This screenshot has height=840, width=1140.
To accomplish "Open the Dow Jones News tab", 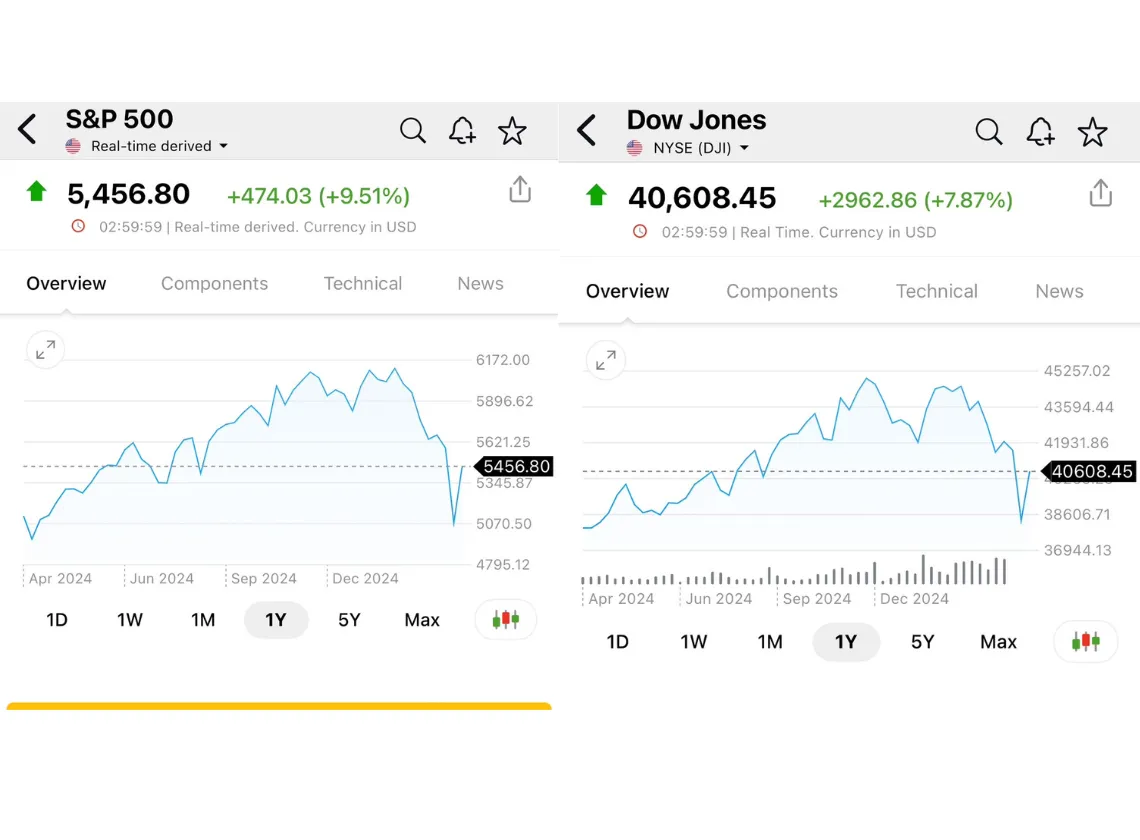I will [1059, 292].
